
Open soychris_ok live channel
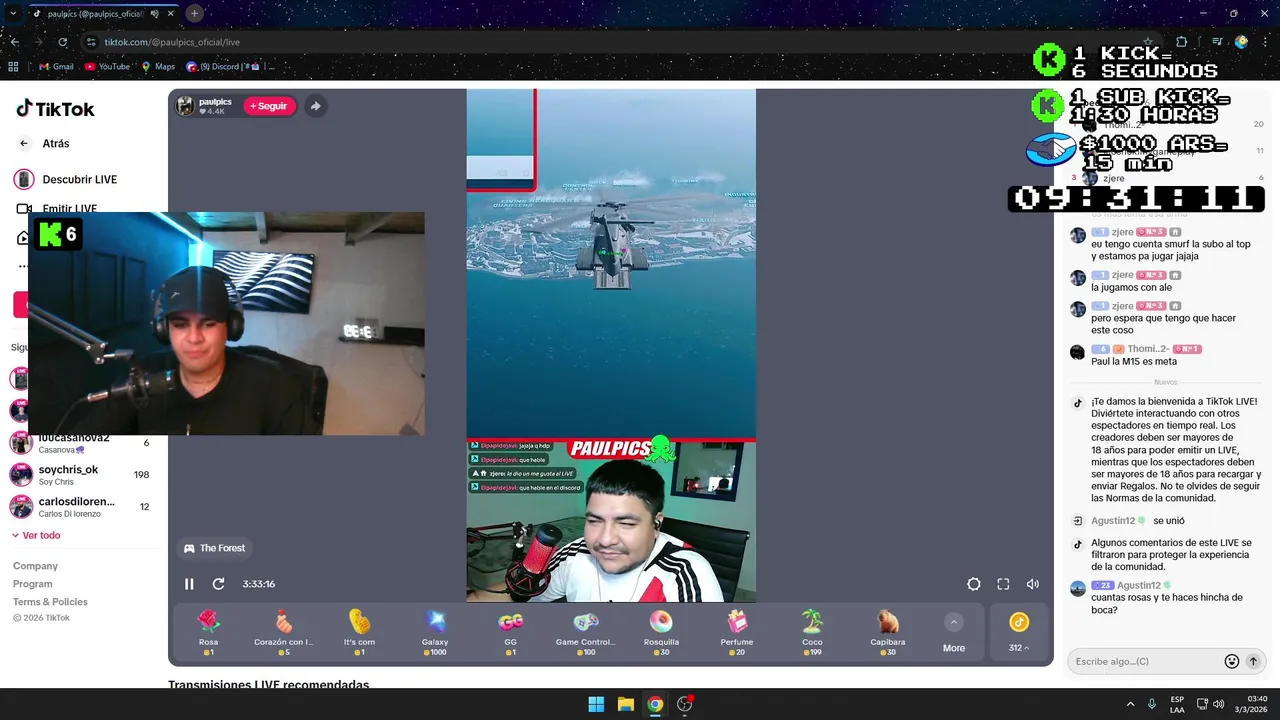coord(80,474)
